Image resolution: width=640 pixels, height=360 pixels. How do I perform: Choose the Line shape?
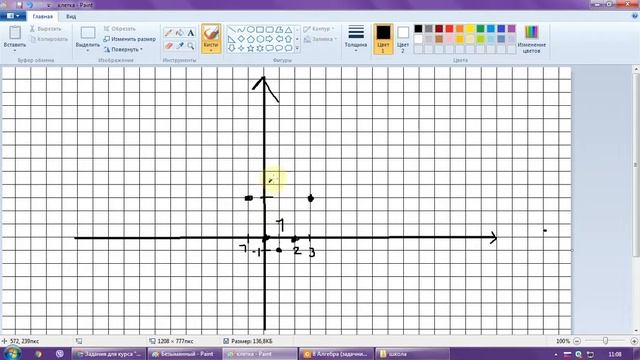(x=231, y=30)
